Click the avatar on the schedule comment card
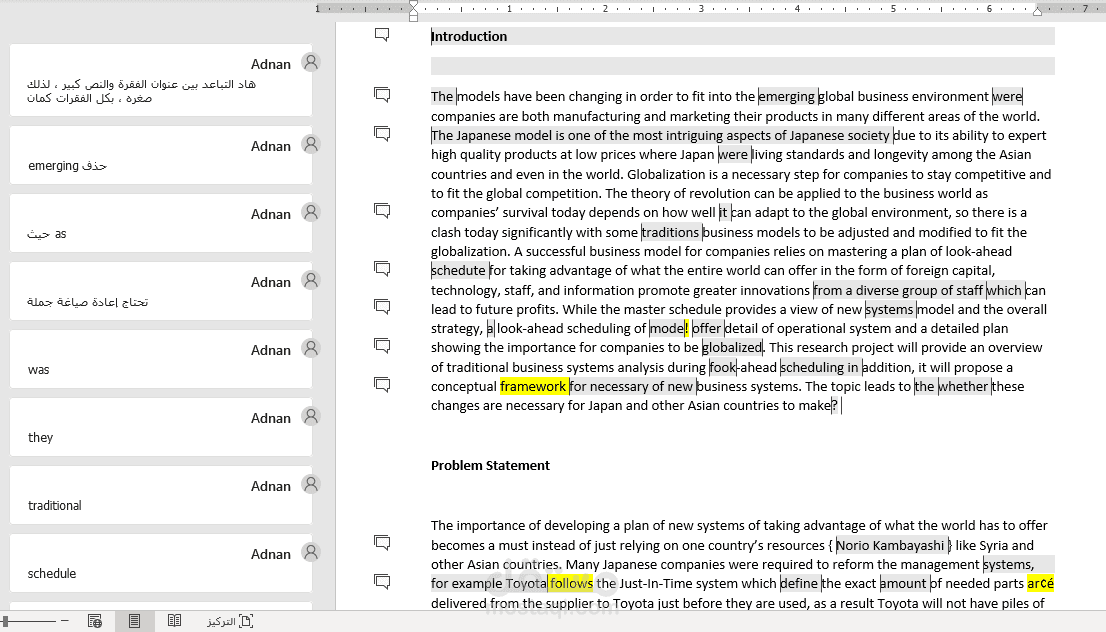 click(310, 553)
